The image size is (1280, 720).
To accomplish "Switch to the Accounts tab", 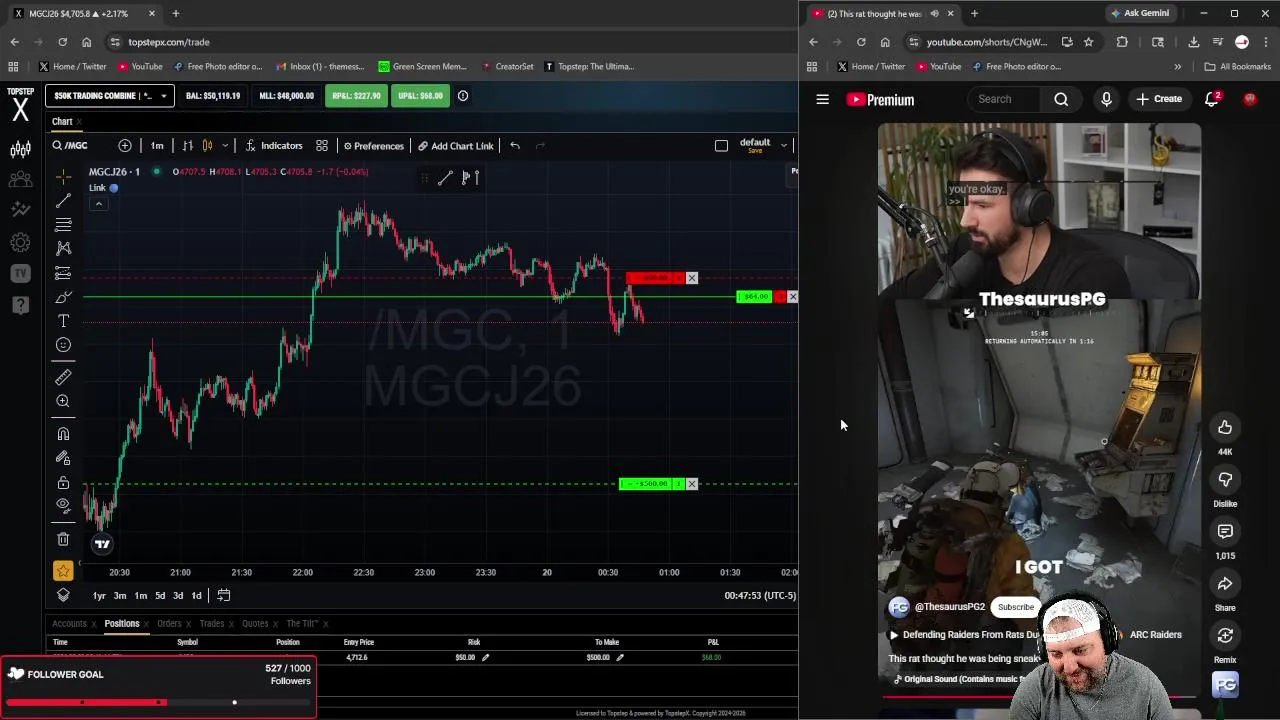I will click(x=69, y=624).
